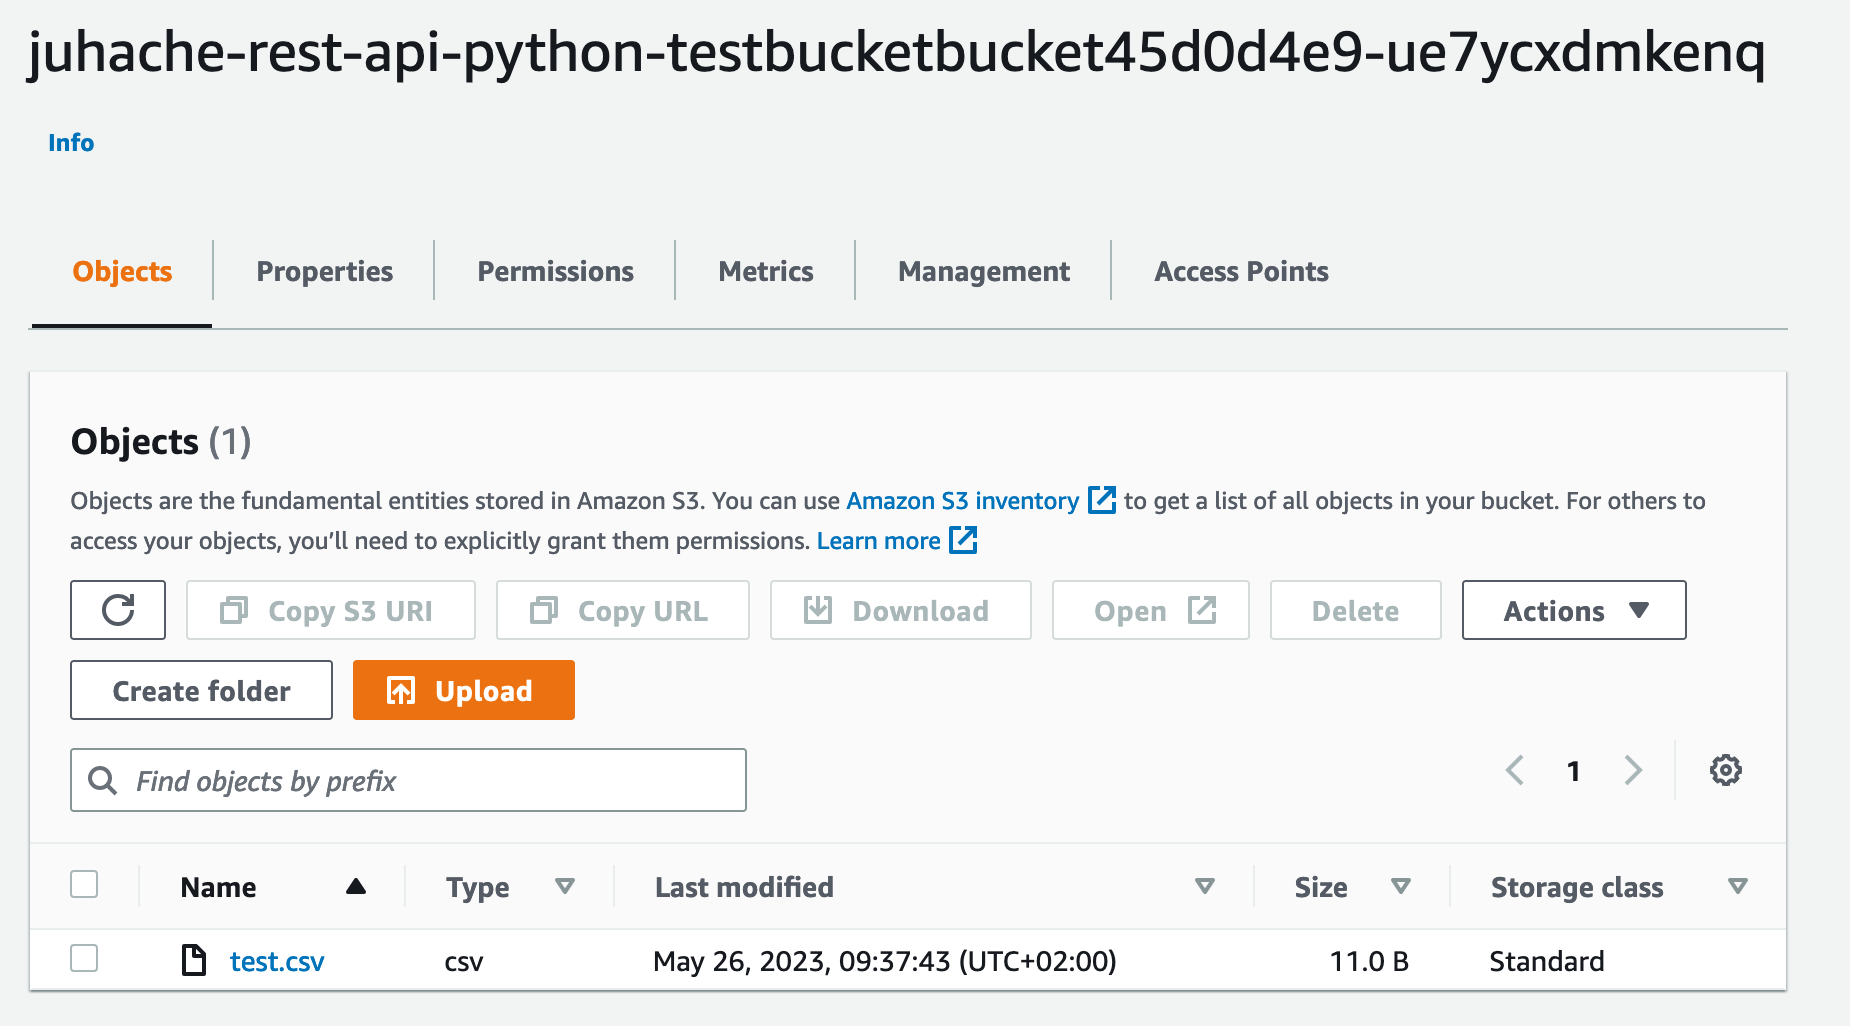Screen dimensions: 1850x1026
Task: Follow the Learn more link
Action: [x=878, y=541]
